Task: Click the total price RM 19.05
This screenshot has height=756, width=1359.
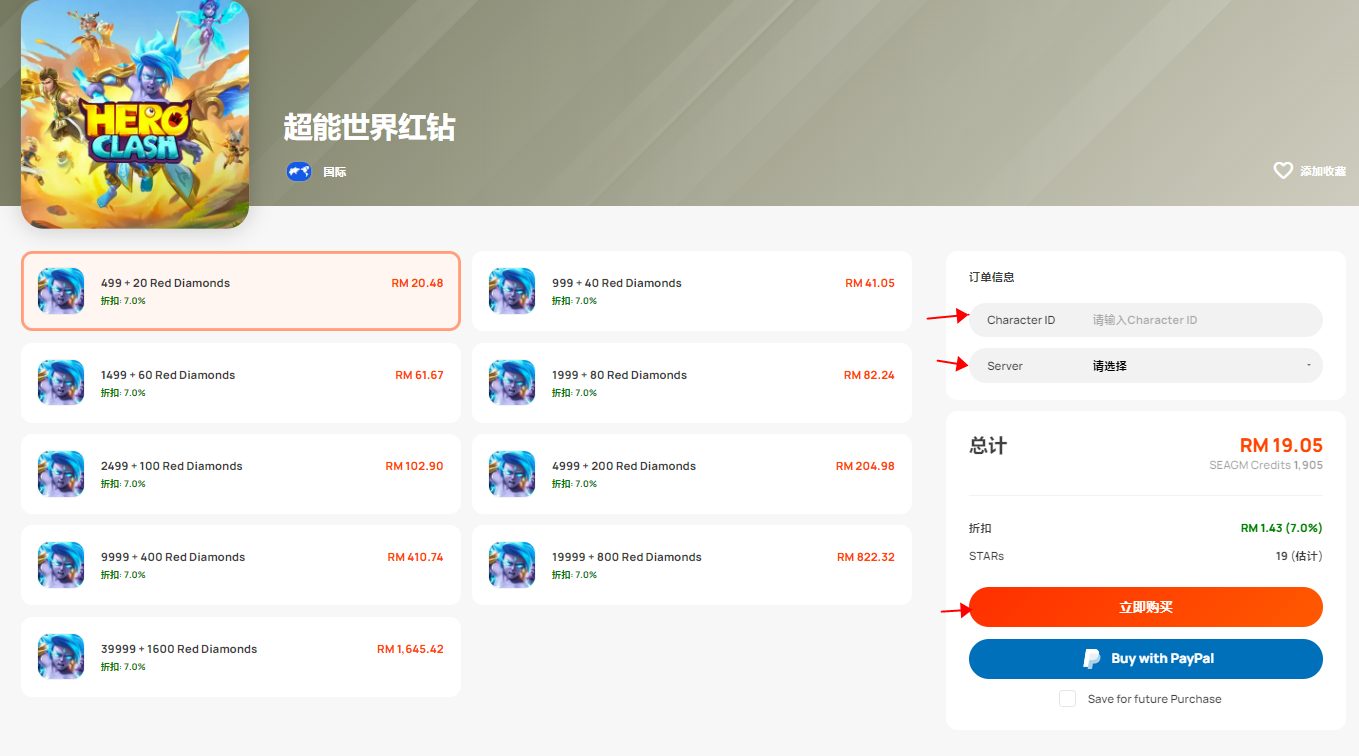Action: (x=1281, y=445)
